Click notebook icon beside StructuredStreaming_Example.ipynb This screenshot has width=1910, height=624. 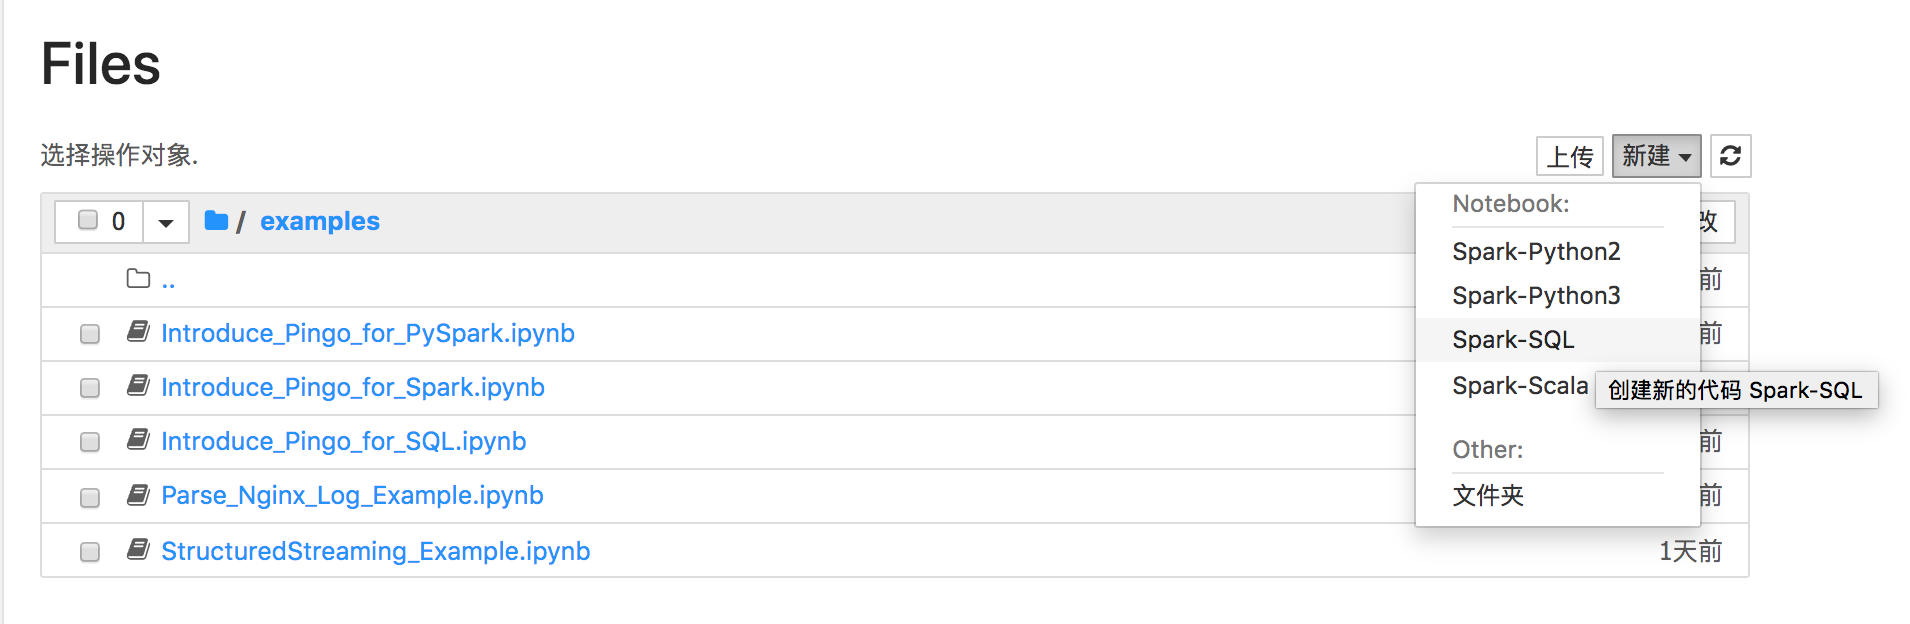pyautogui.click(x=139, y=549)
